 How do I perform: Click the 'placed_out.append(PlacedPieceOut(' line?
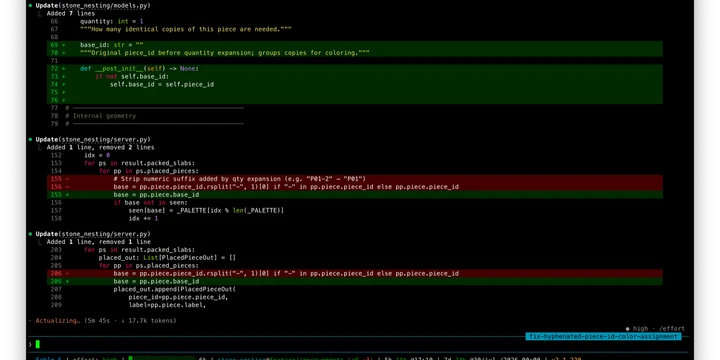click(174, 289)
